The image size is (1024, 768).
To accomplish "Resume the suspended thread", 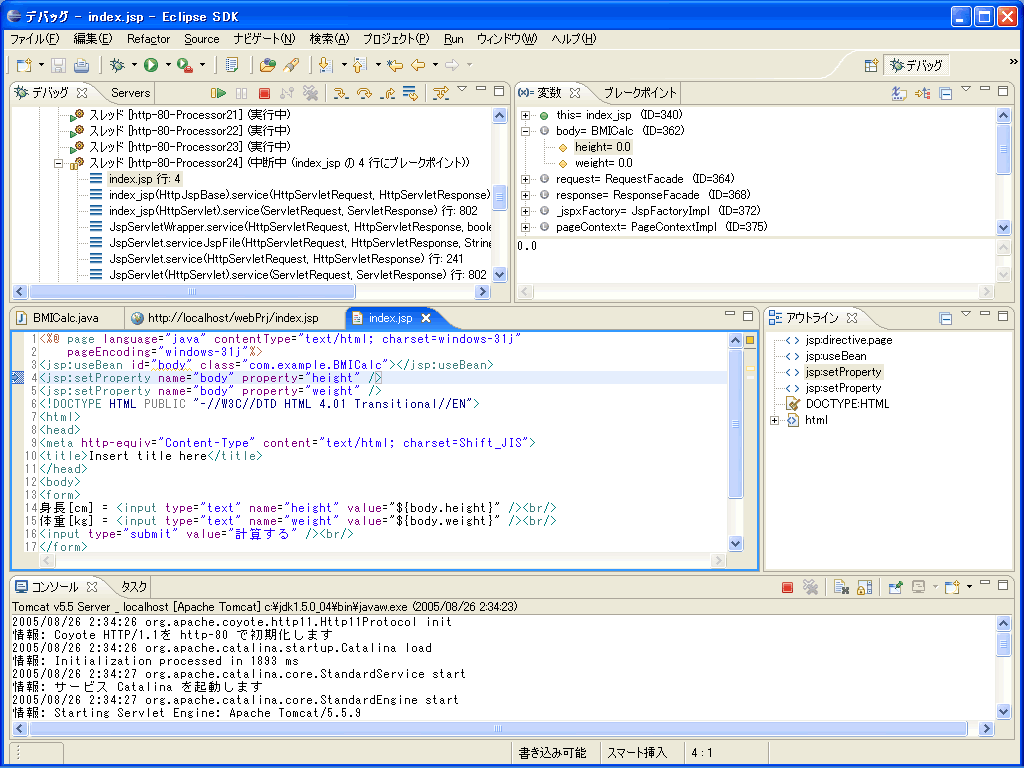I will [x=218, y=91].
